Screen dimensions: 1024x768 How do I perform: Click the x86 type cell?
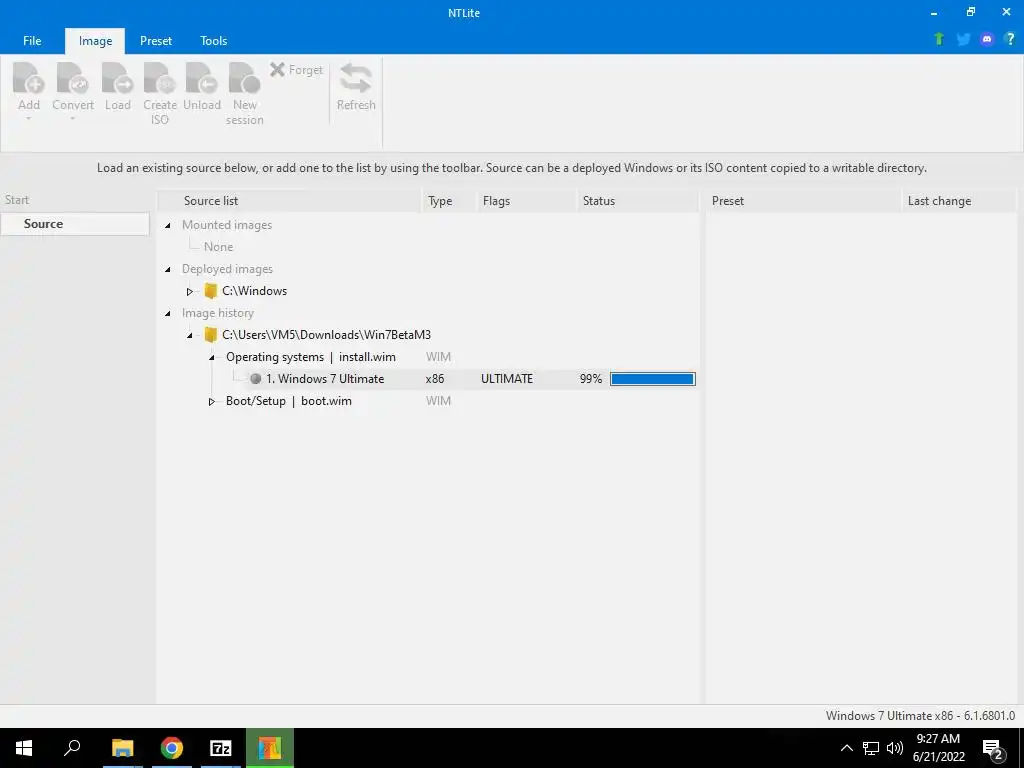point(435,379)
